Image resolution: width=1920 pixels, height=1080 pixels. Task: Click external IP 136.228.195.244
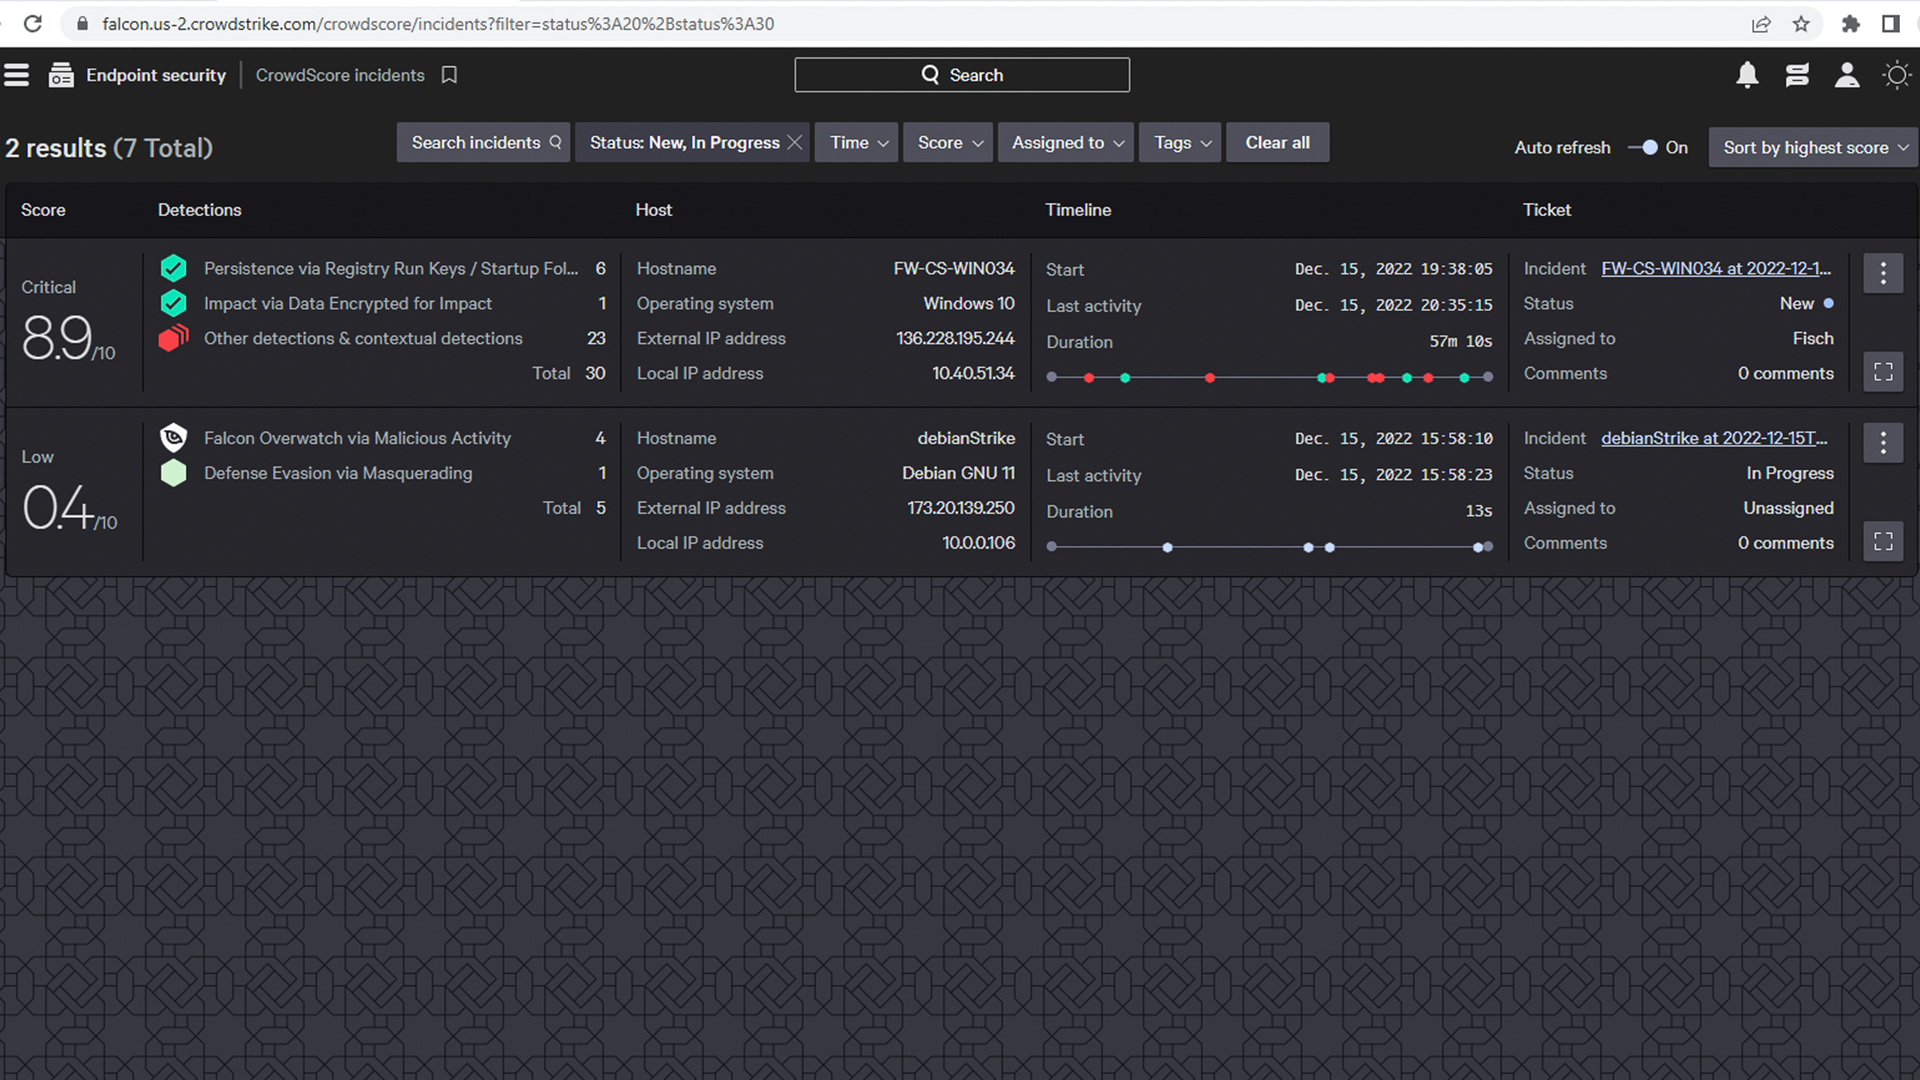point(955,338)
